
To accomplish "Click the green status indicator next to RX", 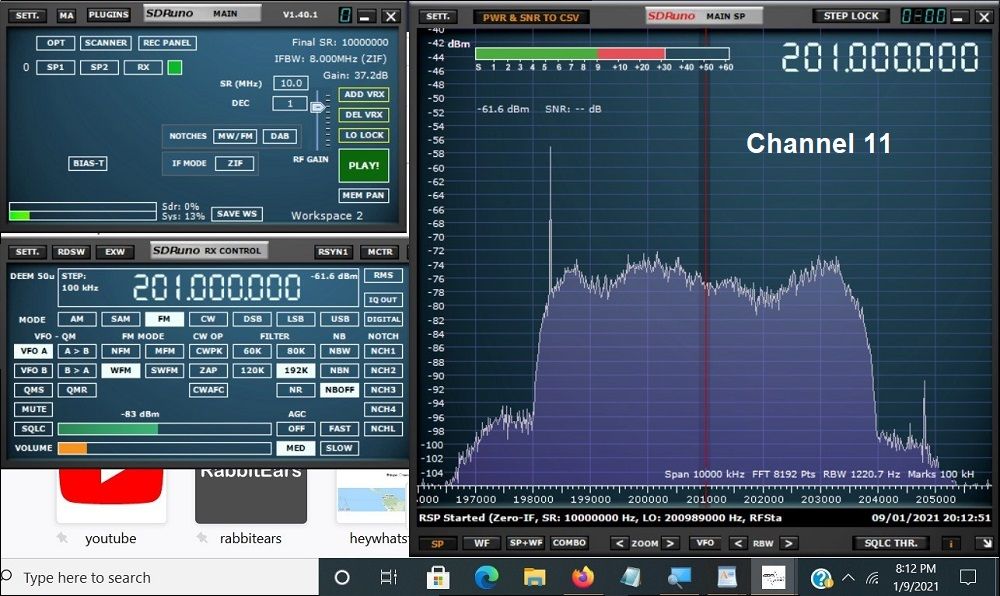I will tap(175, 67).
